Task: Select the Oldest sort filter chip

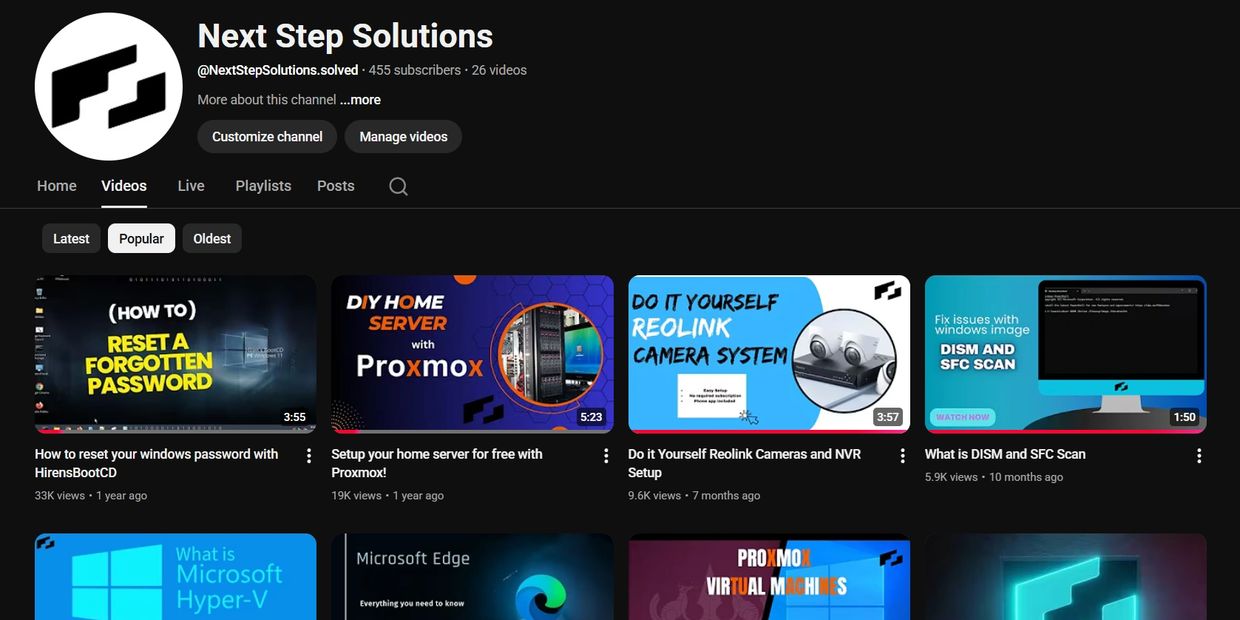Action: pos(212,239)
